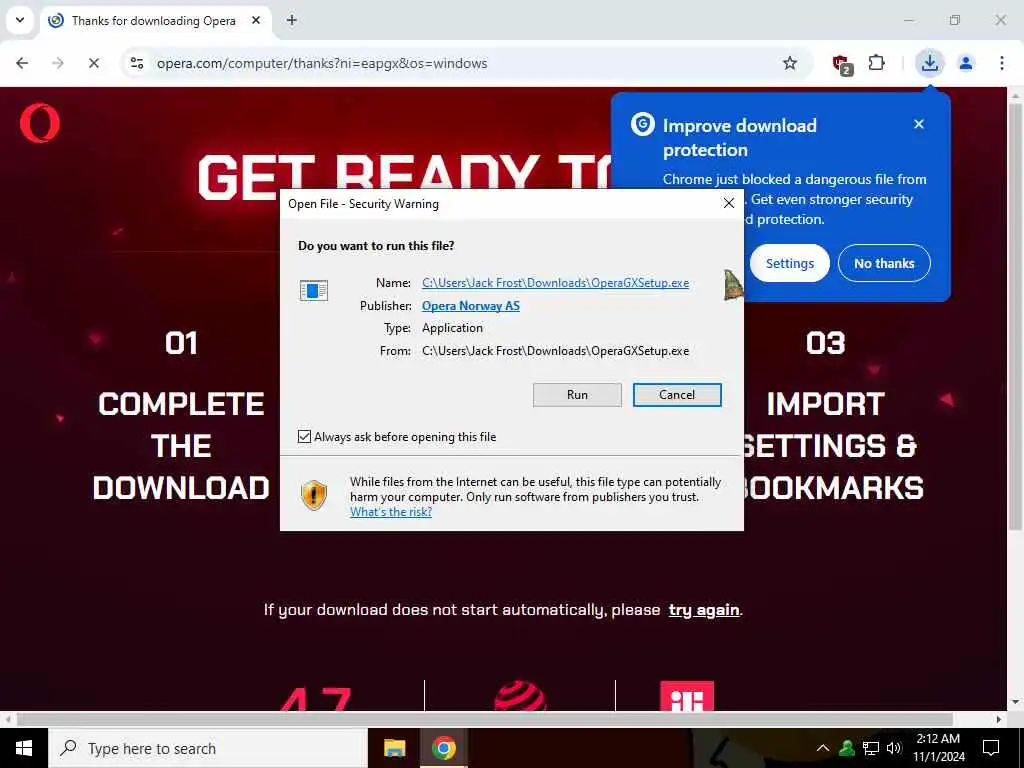
Task: Open the taskbar clock and date
Action: coord(938,748)
